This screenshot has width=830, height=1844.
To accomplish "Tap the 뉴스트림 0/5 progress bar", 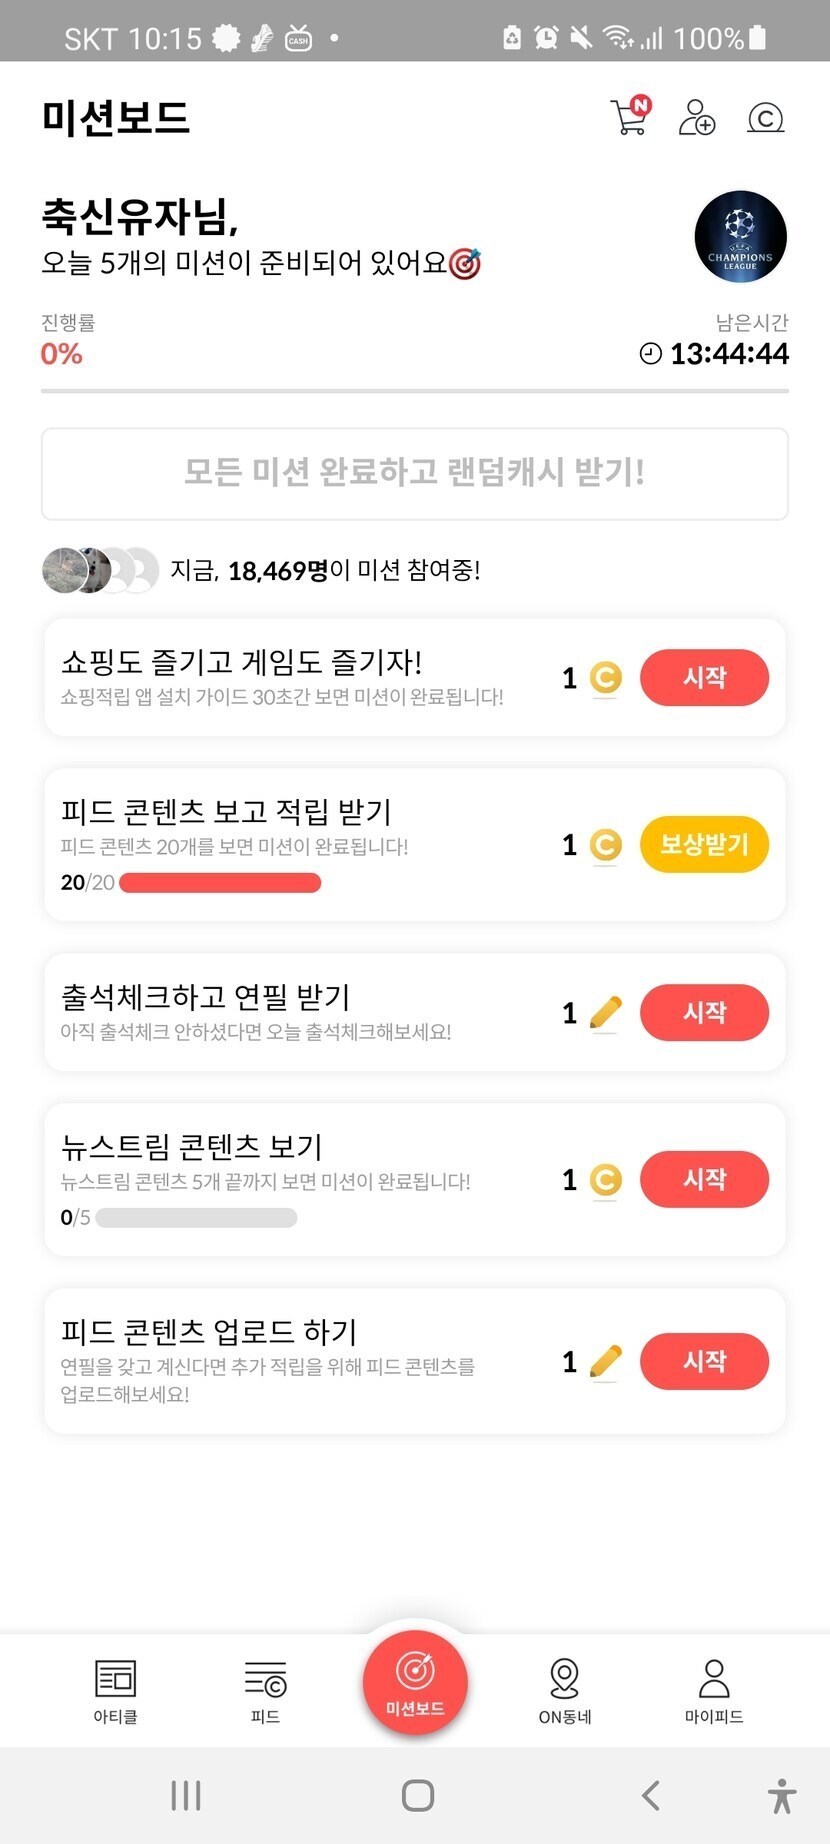I will [x=196, y=1217].
